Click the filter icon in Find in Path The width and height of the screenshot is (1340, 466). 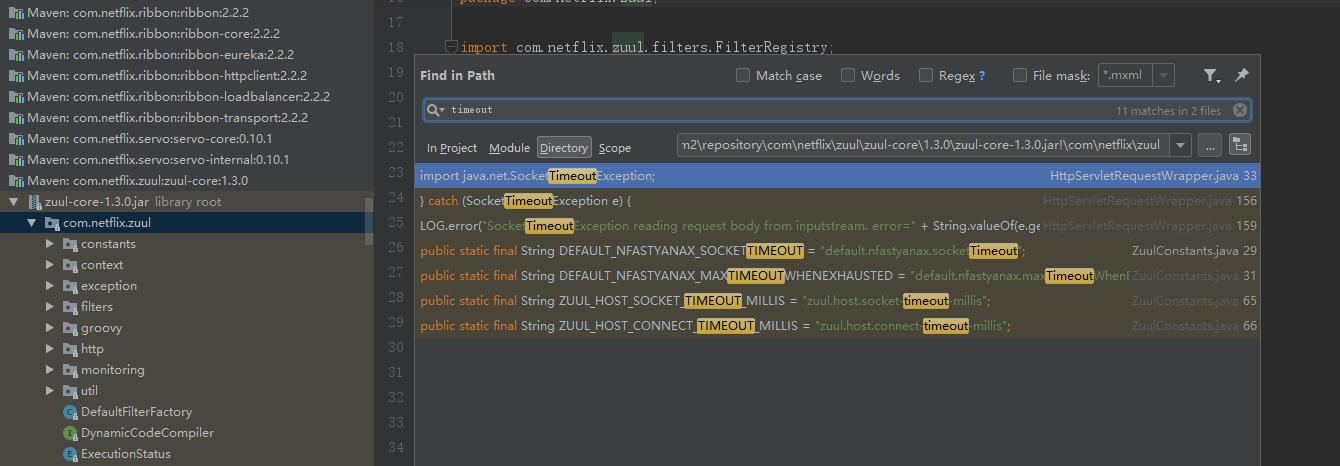(1210, 76)
